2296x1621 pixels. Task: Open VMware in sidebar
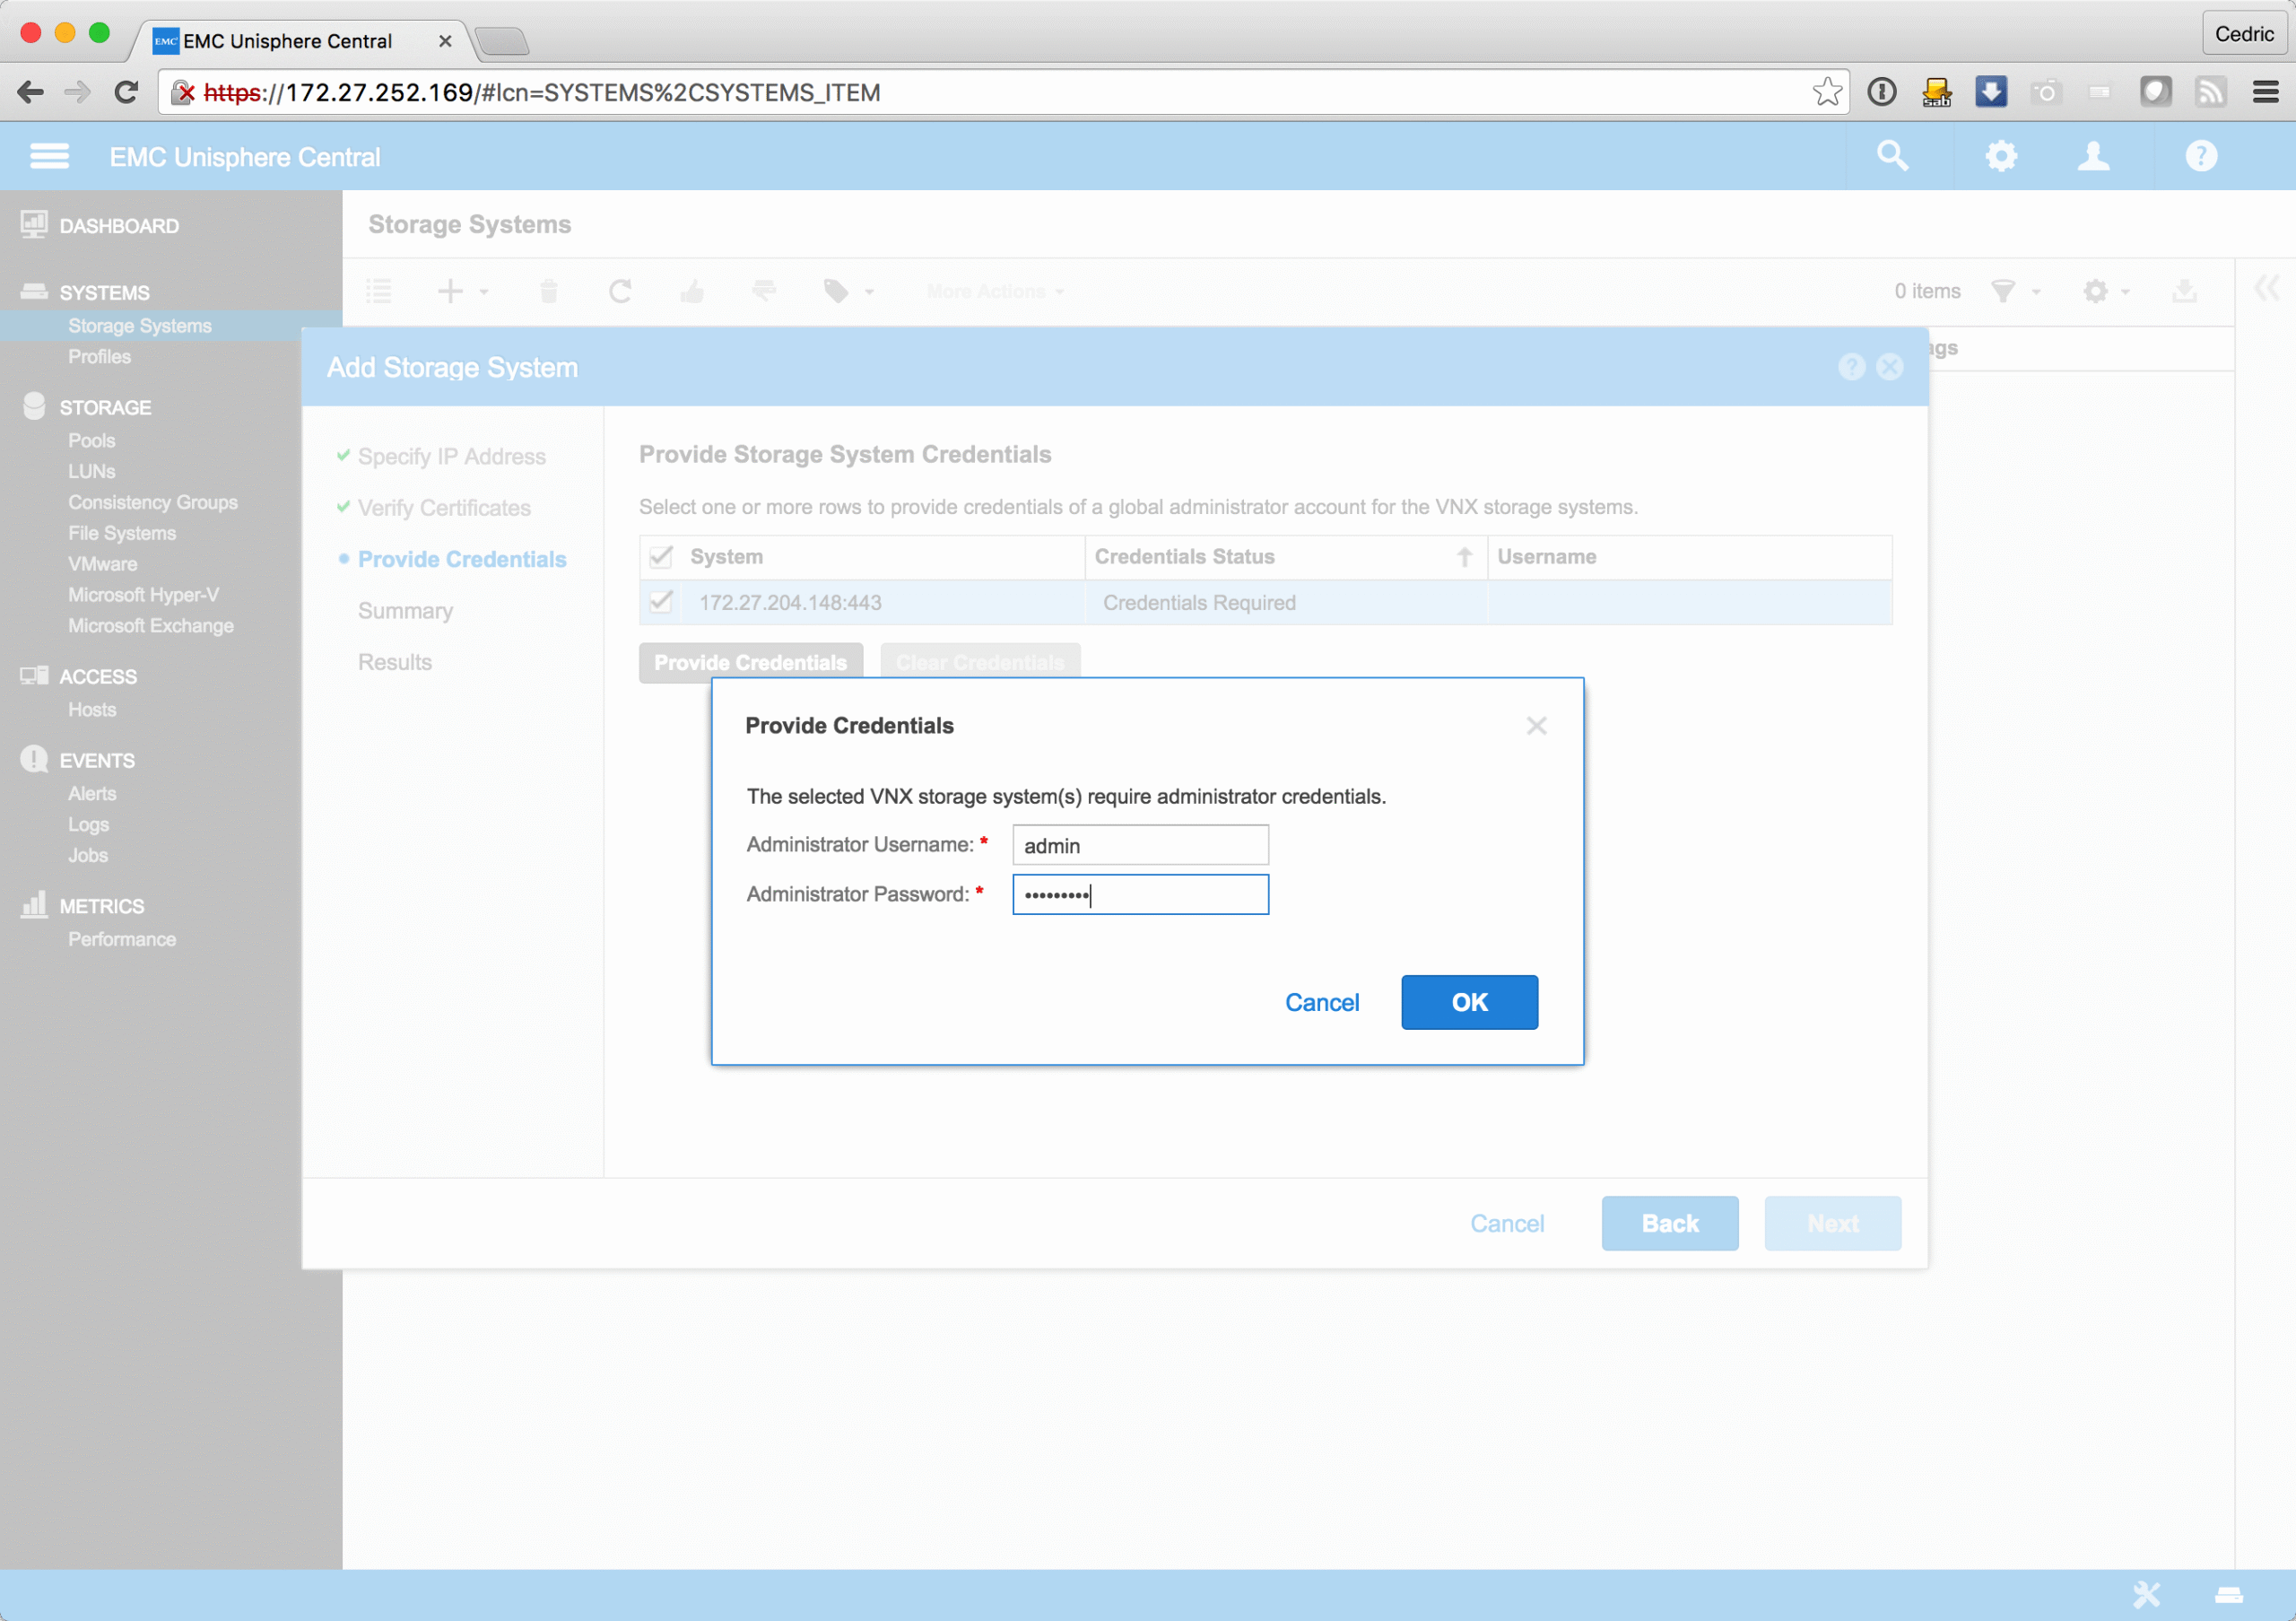point(103,564)
